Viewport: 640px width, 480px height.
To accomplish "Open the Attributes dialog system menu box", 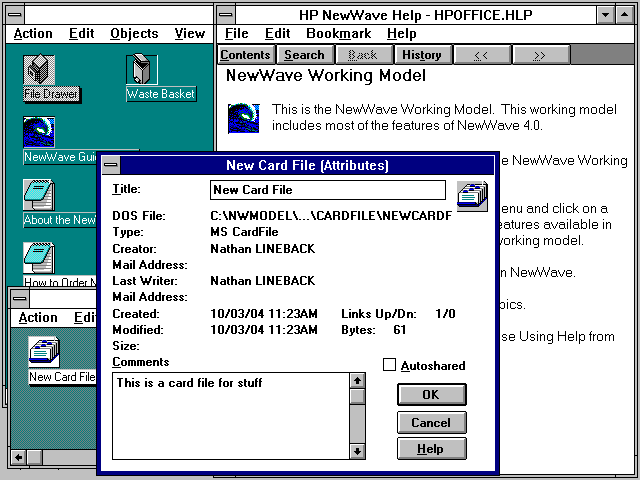I will click(110, 165).
